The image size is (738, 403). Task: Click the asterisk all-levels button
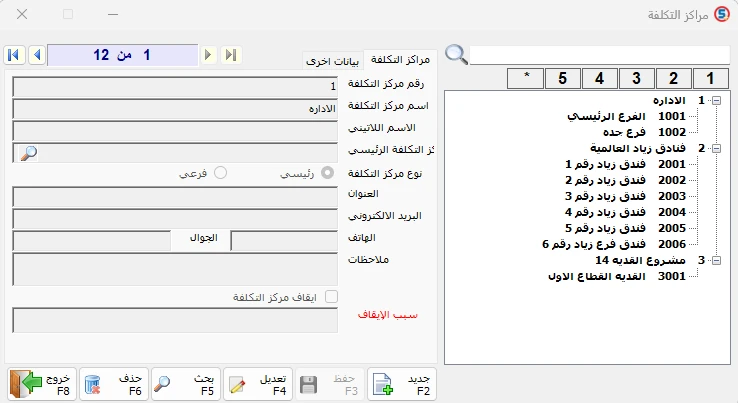[x=525, y=78]
